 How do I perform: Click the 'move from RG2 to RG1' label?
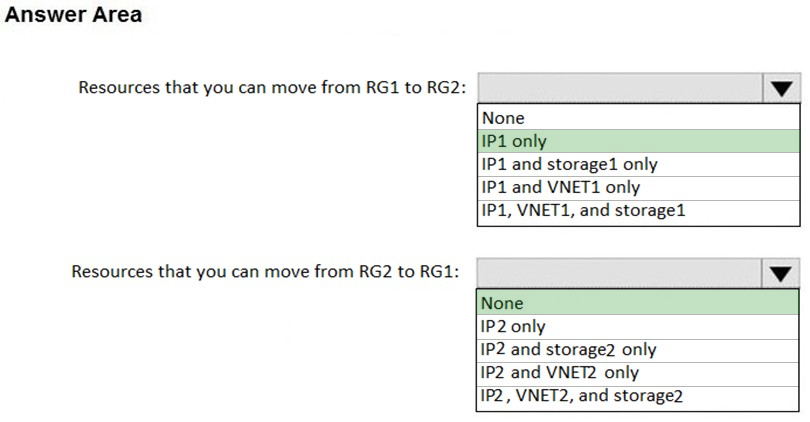pyautogui.click(x=359, y=272)
